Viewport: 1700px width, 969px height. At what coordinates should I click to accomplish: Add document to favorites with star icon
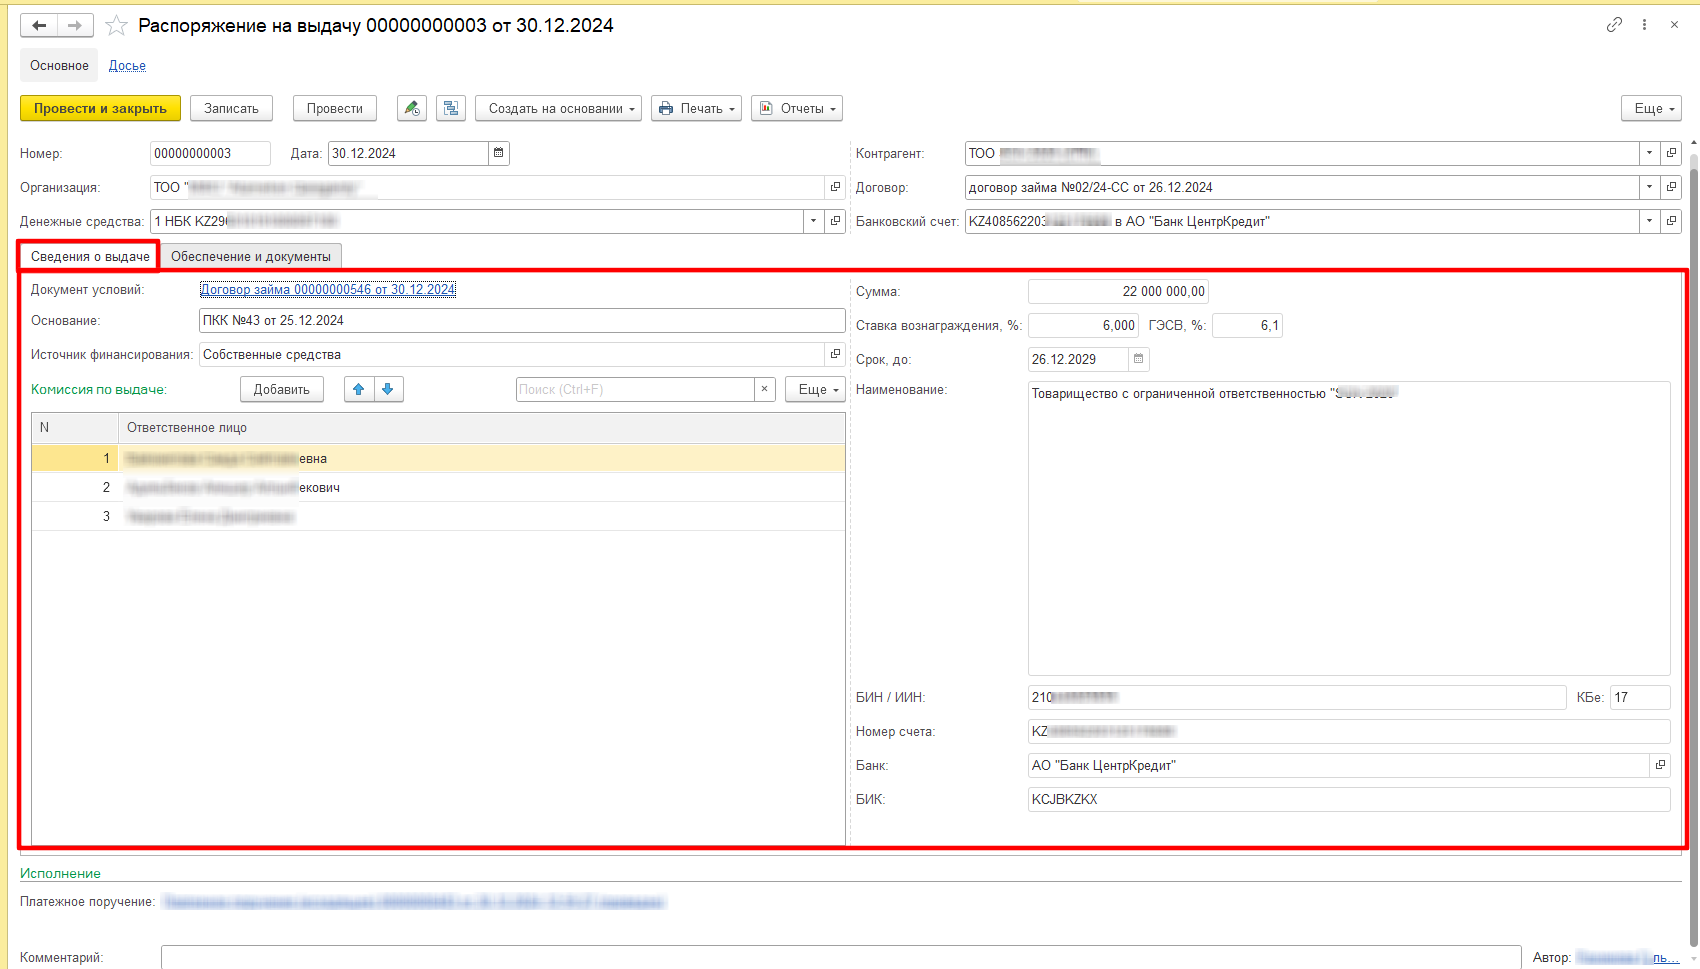point(116,26)
